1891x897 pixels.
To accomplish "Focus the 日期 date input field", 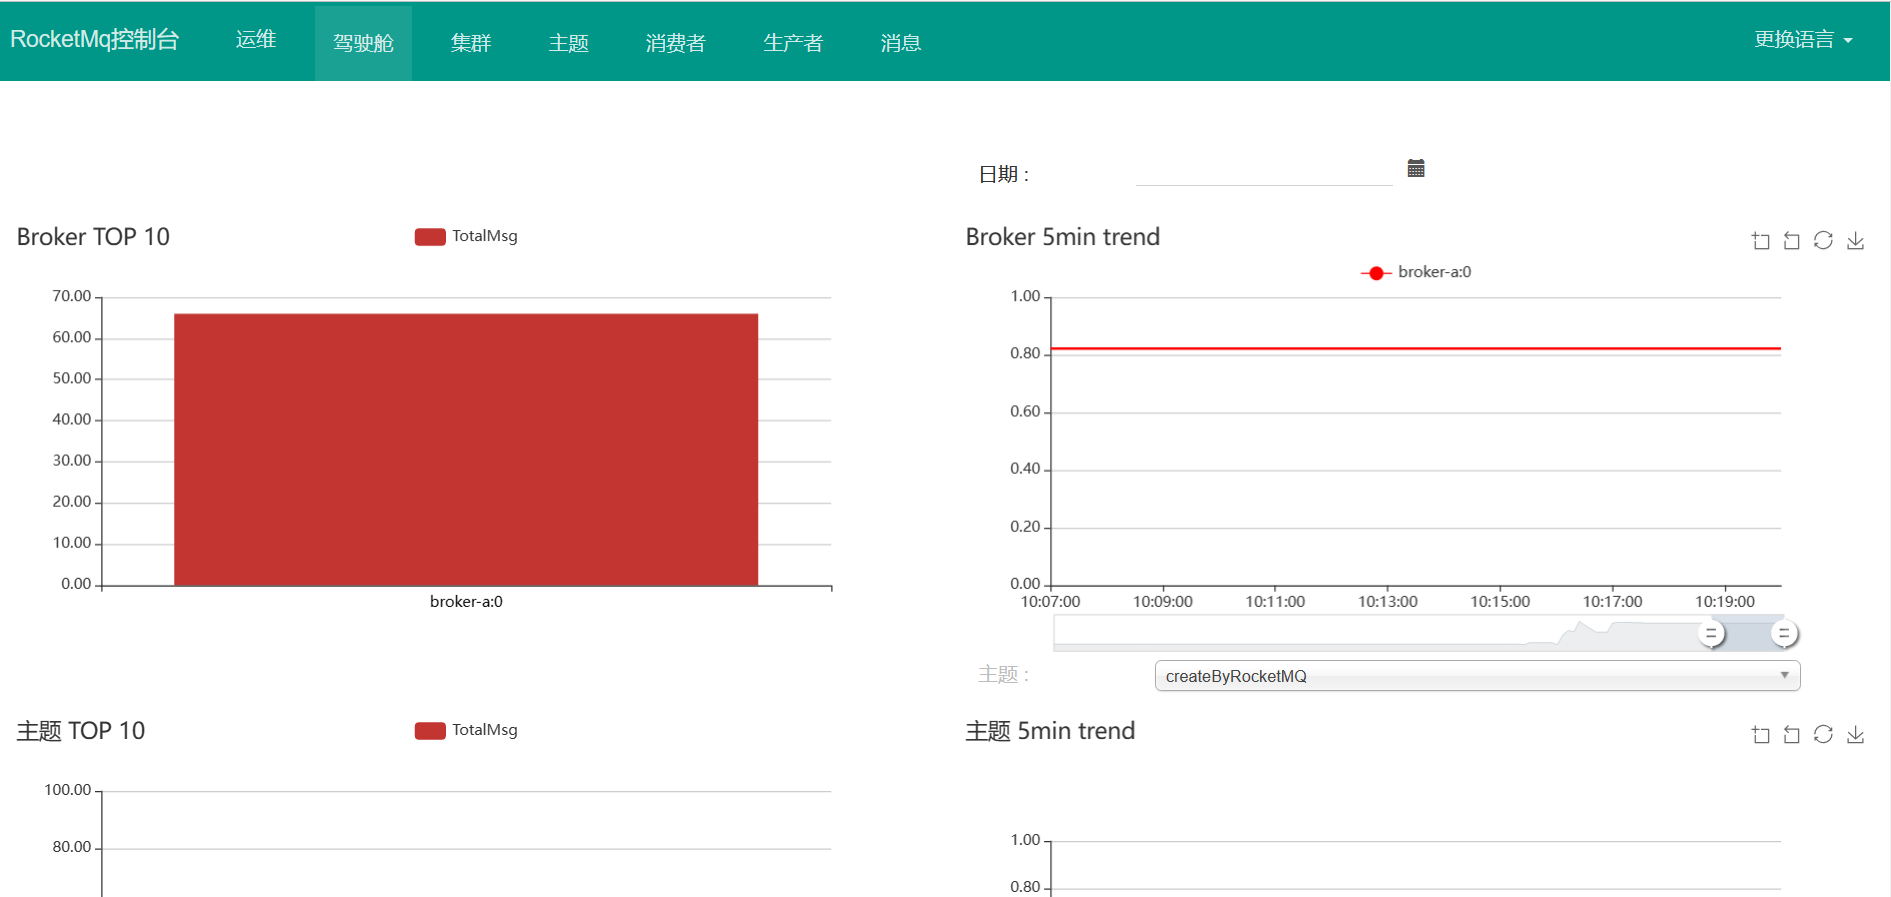I will click(x=1263, y=172).
